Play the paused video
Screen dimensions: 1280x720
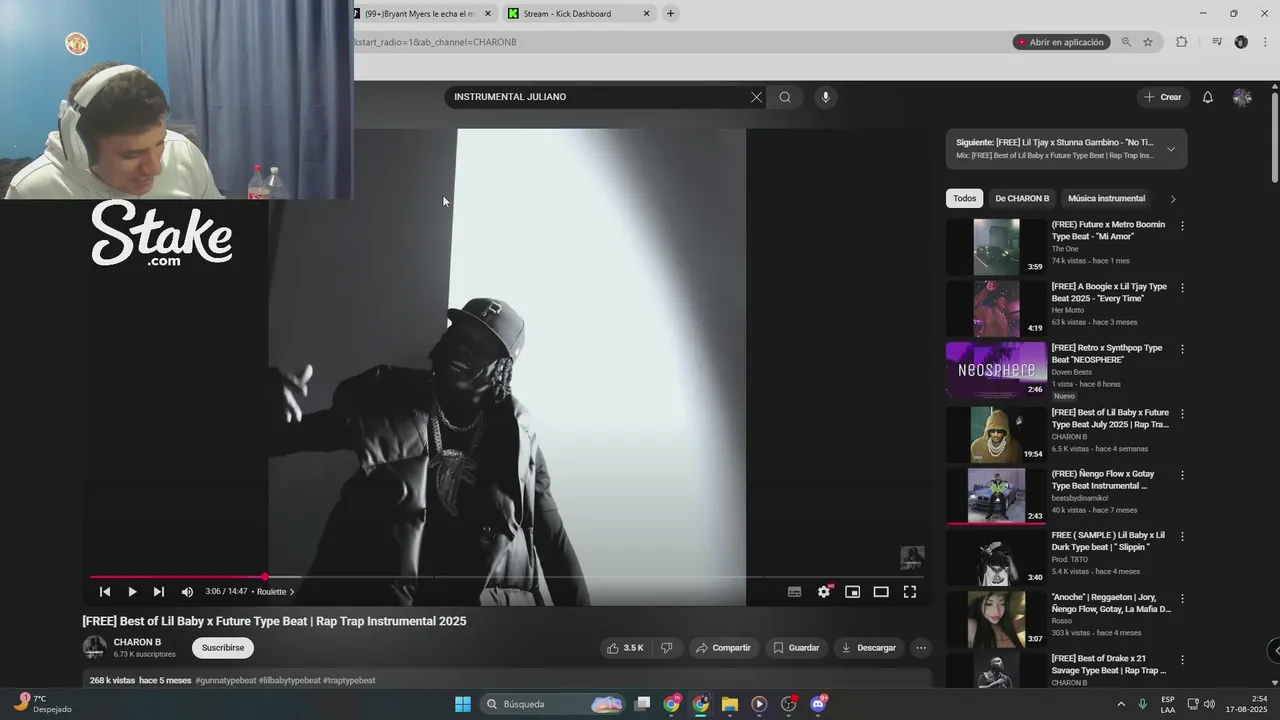coord(132,592)
